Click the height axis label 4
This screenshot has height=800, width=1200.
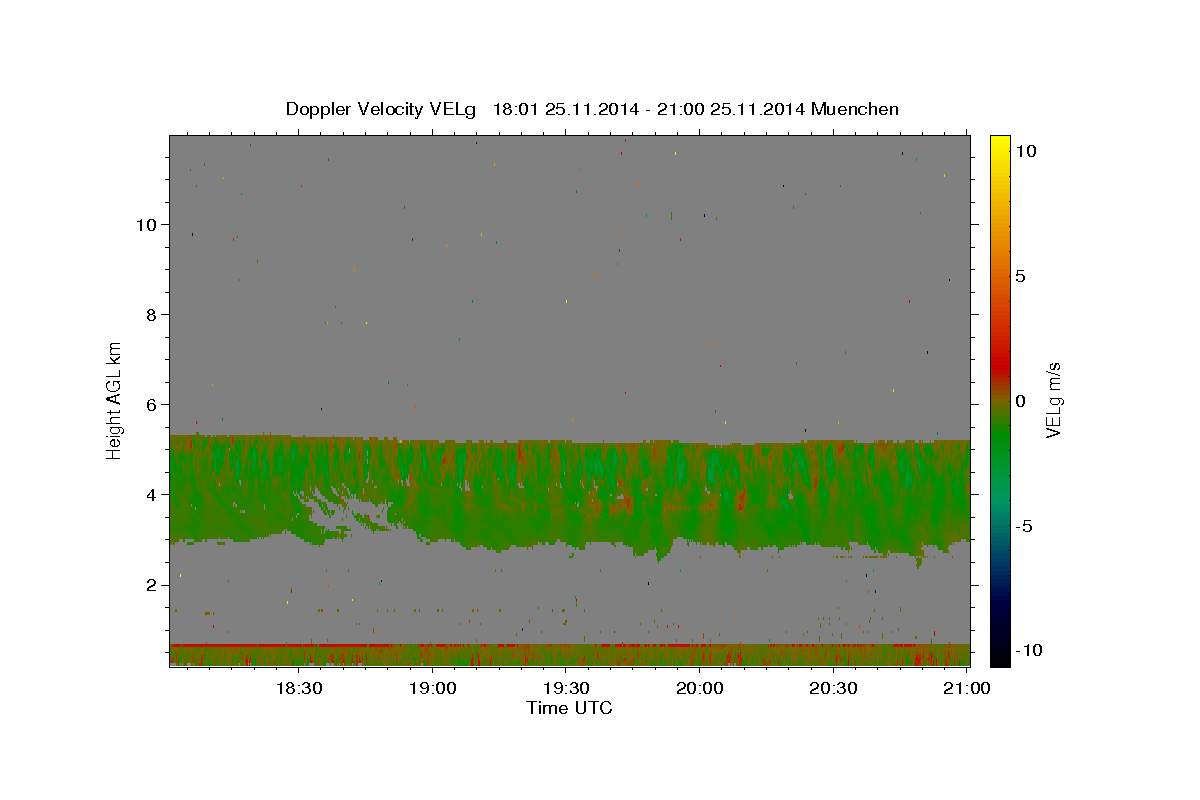pyautogui.click(x=152, y=494)
